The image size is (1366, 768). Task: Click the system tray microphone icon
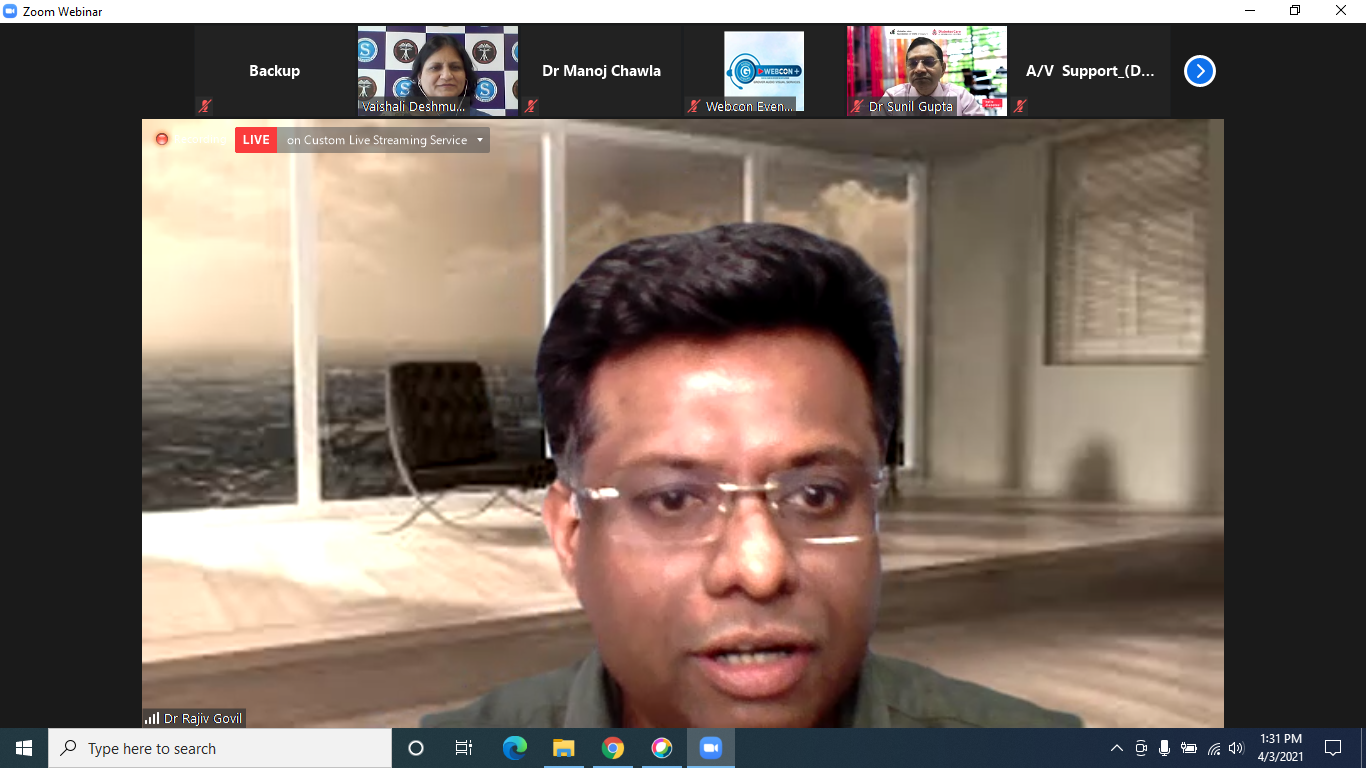pyautogui.click(x=1164, y=748)
